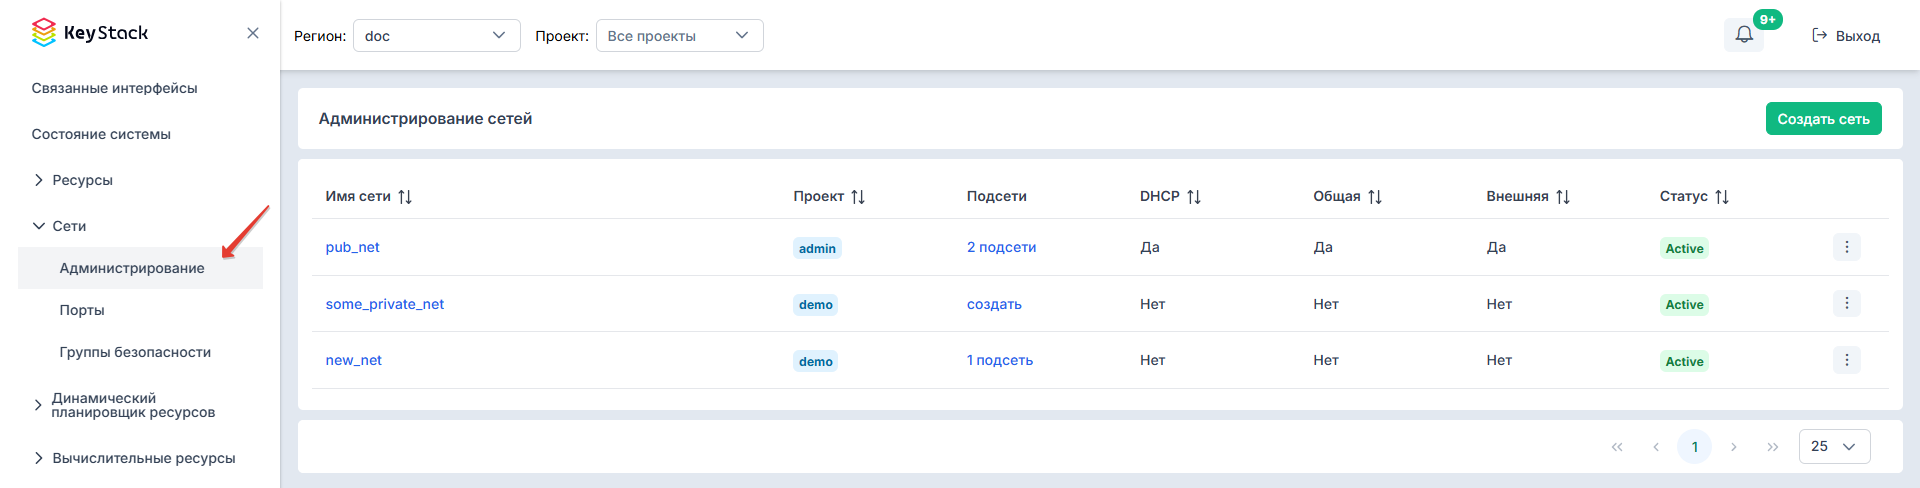
Task: Click the Подсети column header
Action: [996, 196]
